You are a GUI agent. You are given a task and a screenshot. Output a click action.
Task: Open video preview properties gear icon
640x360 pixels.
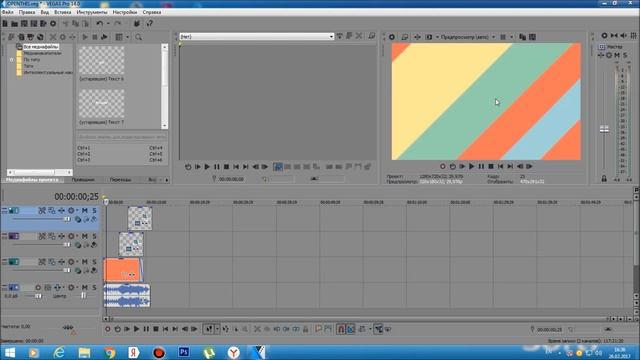tap(391, 37)
